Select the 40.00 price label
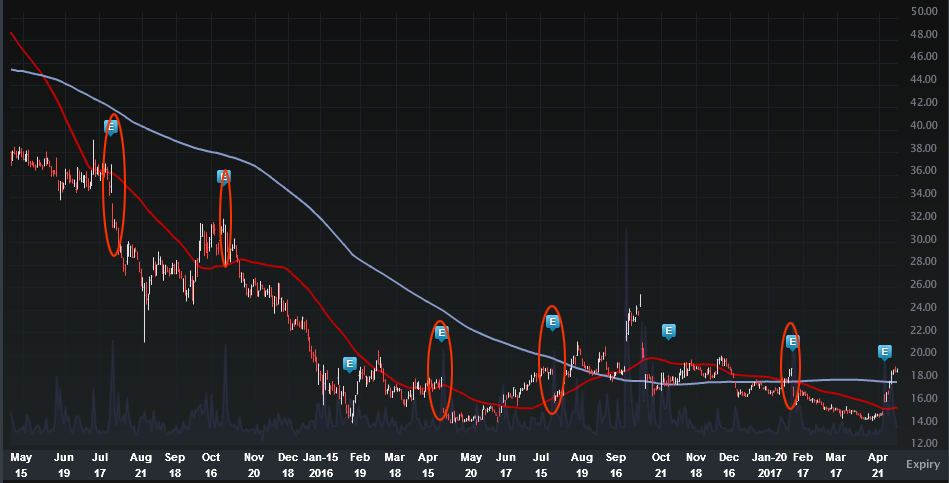 [924, 125]
